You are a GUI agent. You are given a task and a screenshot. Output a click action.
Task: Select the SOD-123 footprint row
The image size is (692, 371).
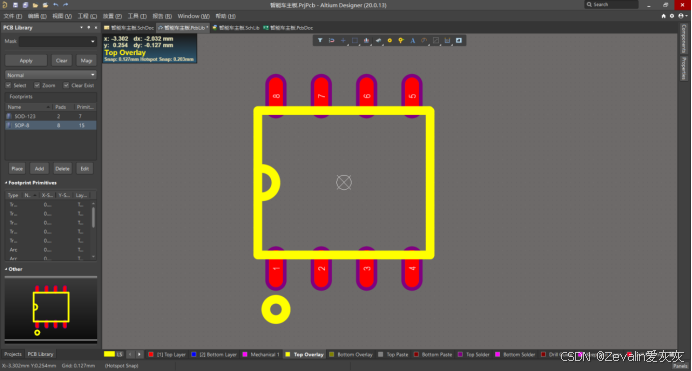pos(51,116)
